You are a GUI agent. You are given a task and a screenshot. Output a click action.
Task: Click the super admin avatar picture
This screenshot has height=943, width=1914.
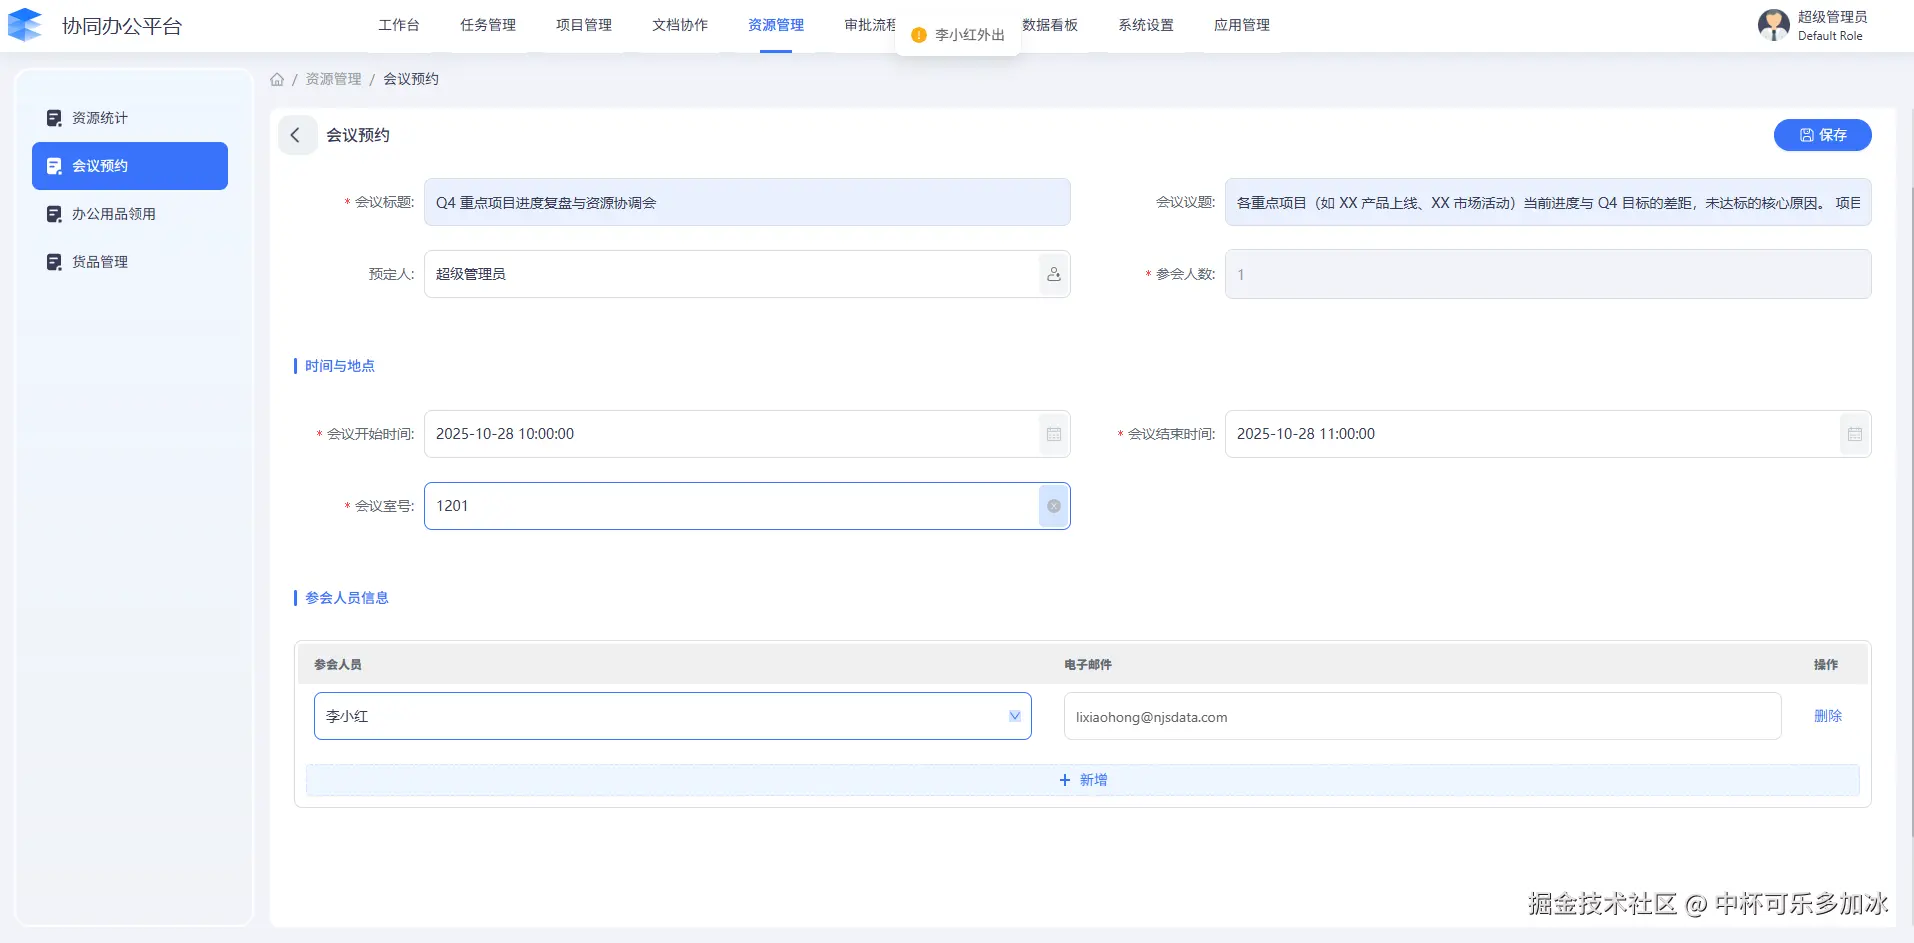[x=1773, y=25]
